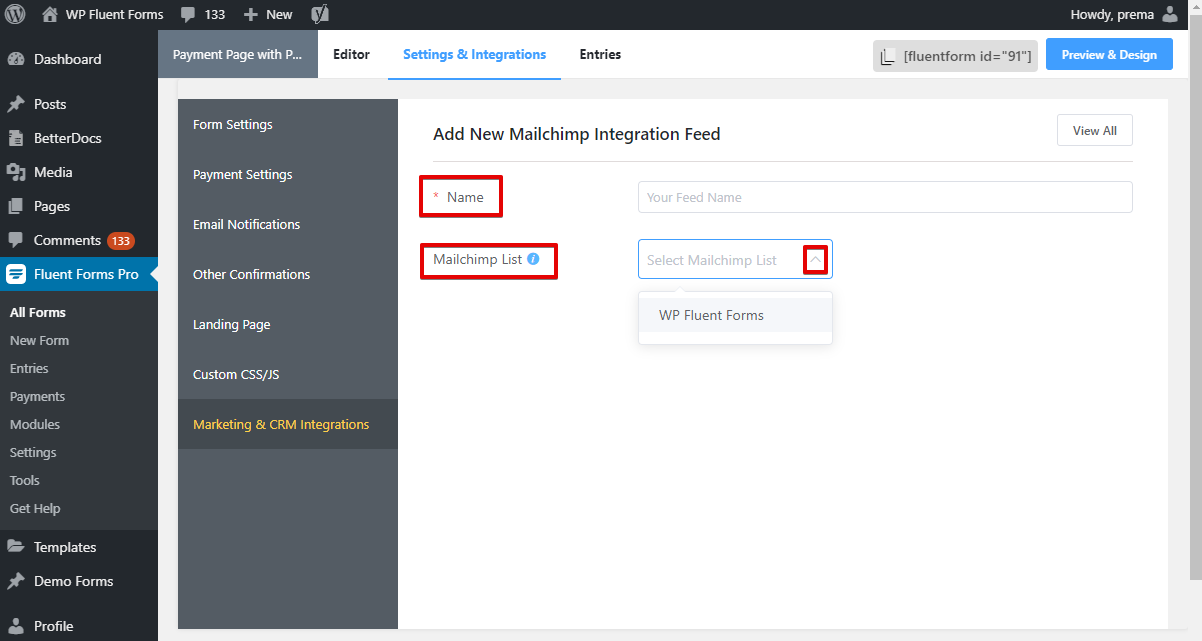The image size is (1202, 641).
Task: Open Payments submenu
Action: 37,397
